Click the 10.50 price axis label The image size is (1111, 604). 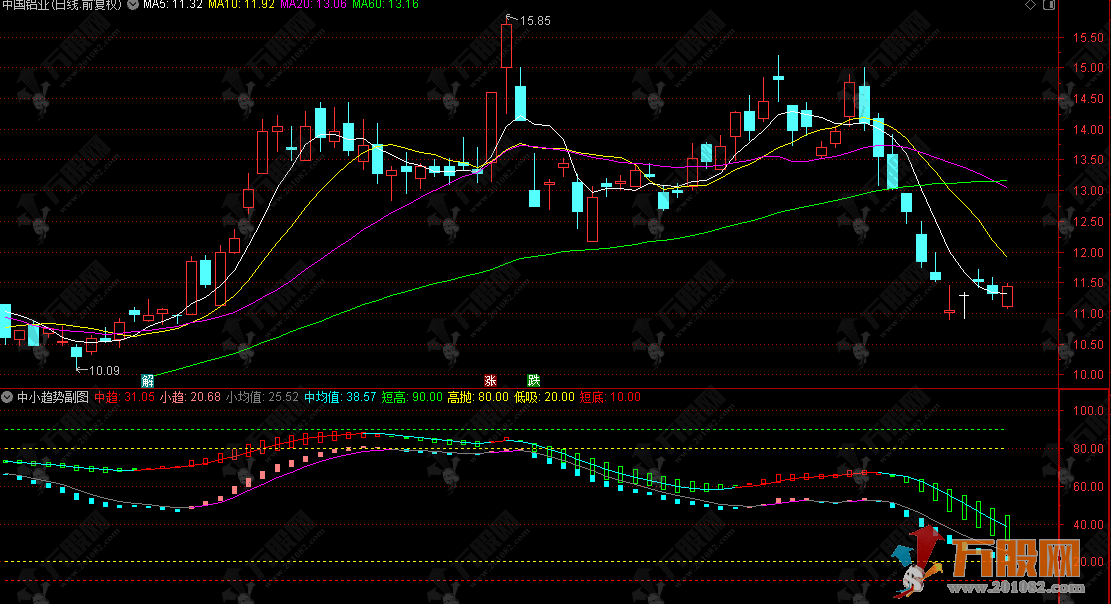tap(1088, 345)
